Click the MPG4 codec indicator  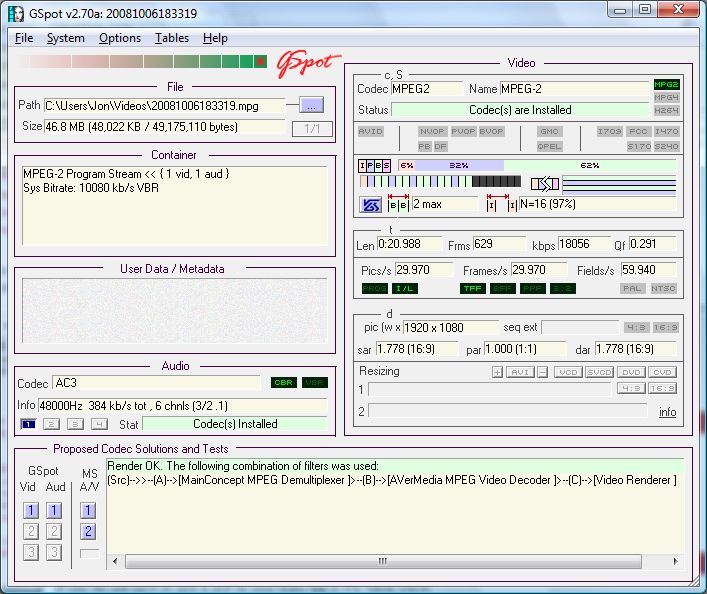666,97
